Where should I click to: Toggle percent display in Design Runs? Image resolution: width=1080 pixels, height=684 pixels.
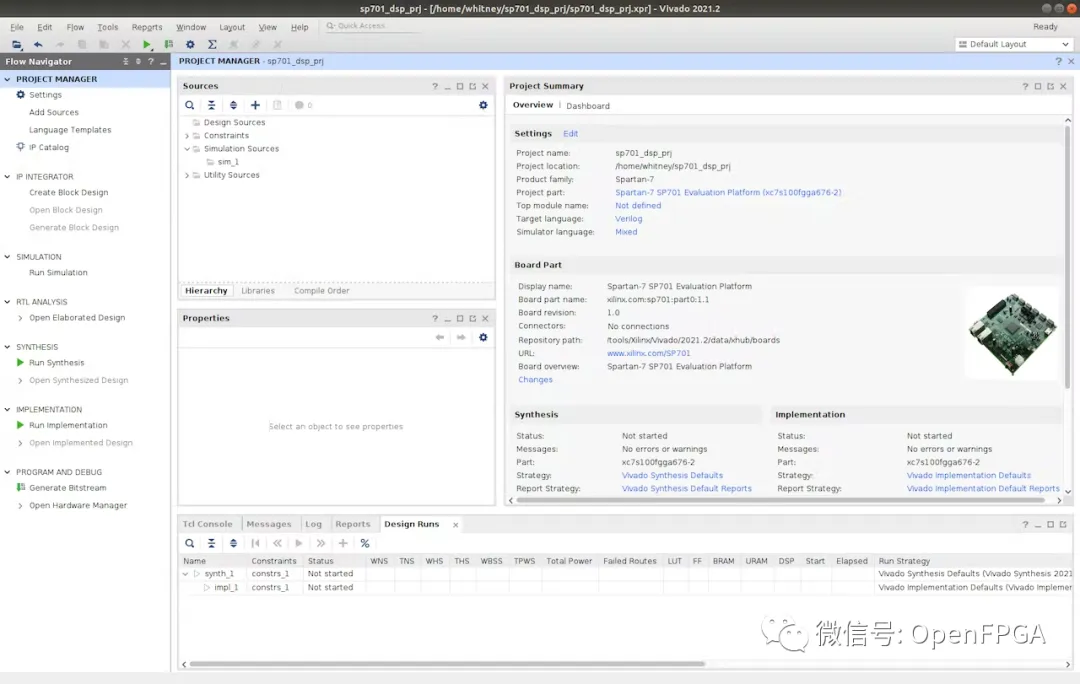365,543
